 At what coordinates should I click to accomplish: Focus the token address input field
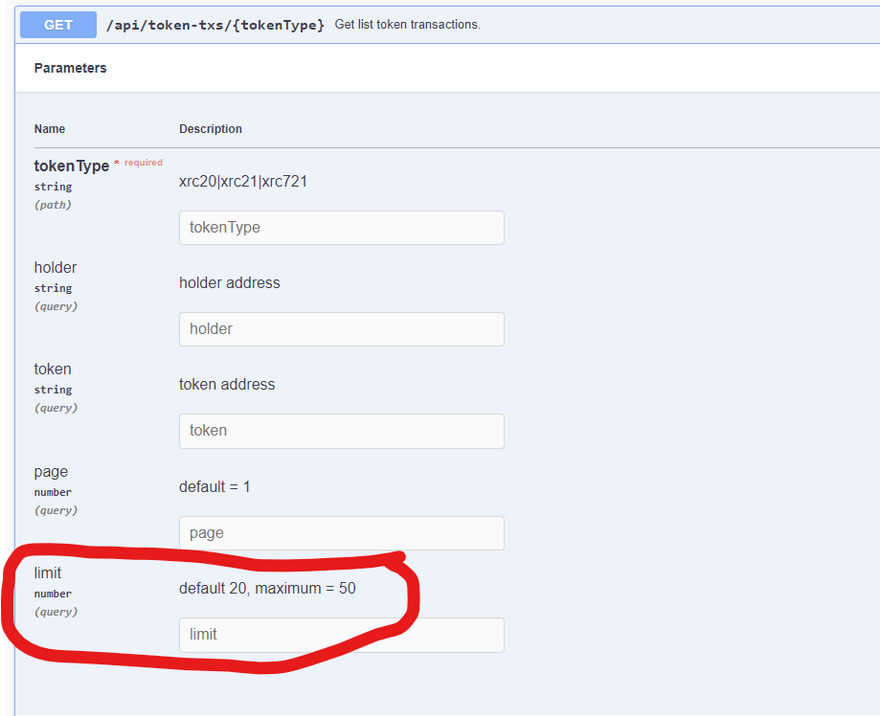pyautogui.click(x=341, y=431)
